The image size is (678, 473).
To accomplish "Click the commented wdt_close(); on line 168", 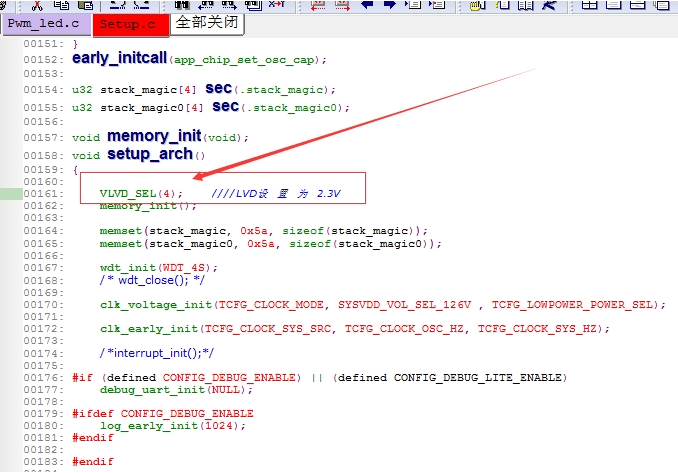I will tap(152, 280).
